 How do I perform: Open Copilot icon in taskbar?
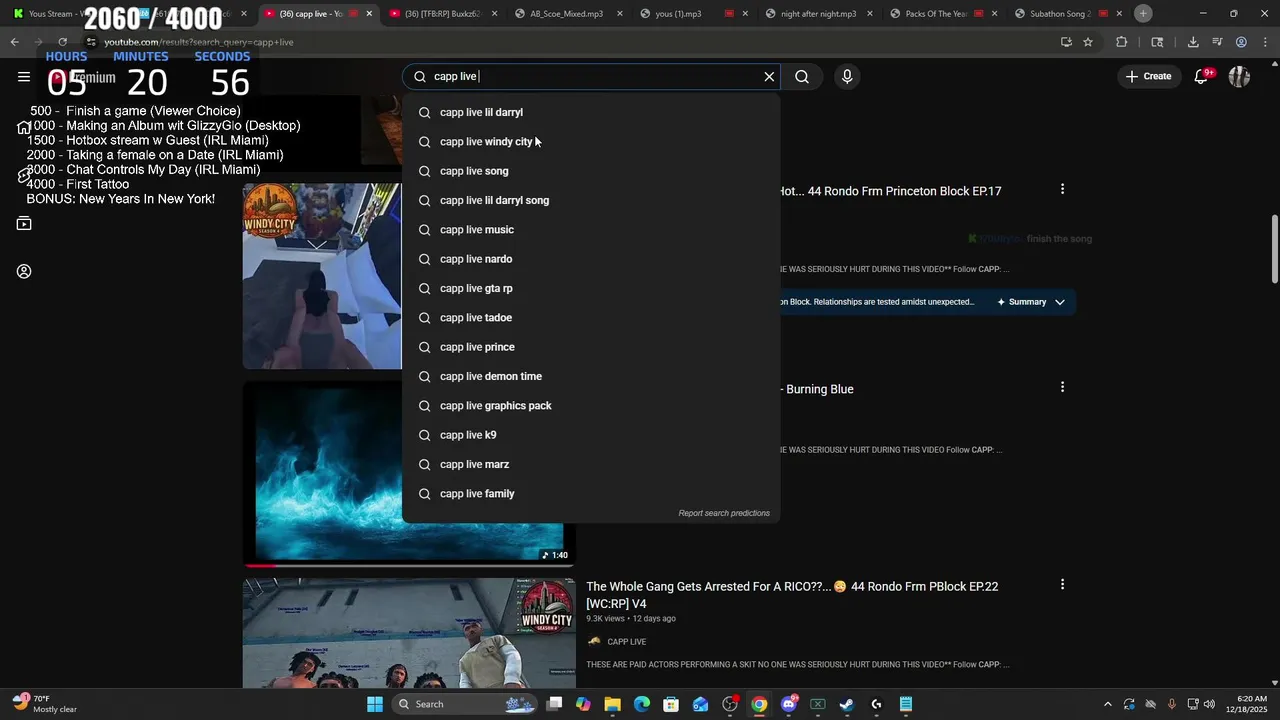click(583, 704)
